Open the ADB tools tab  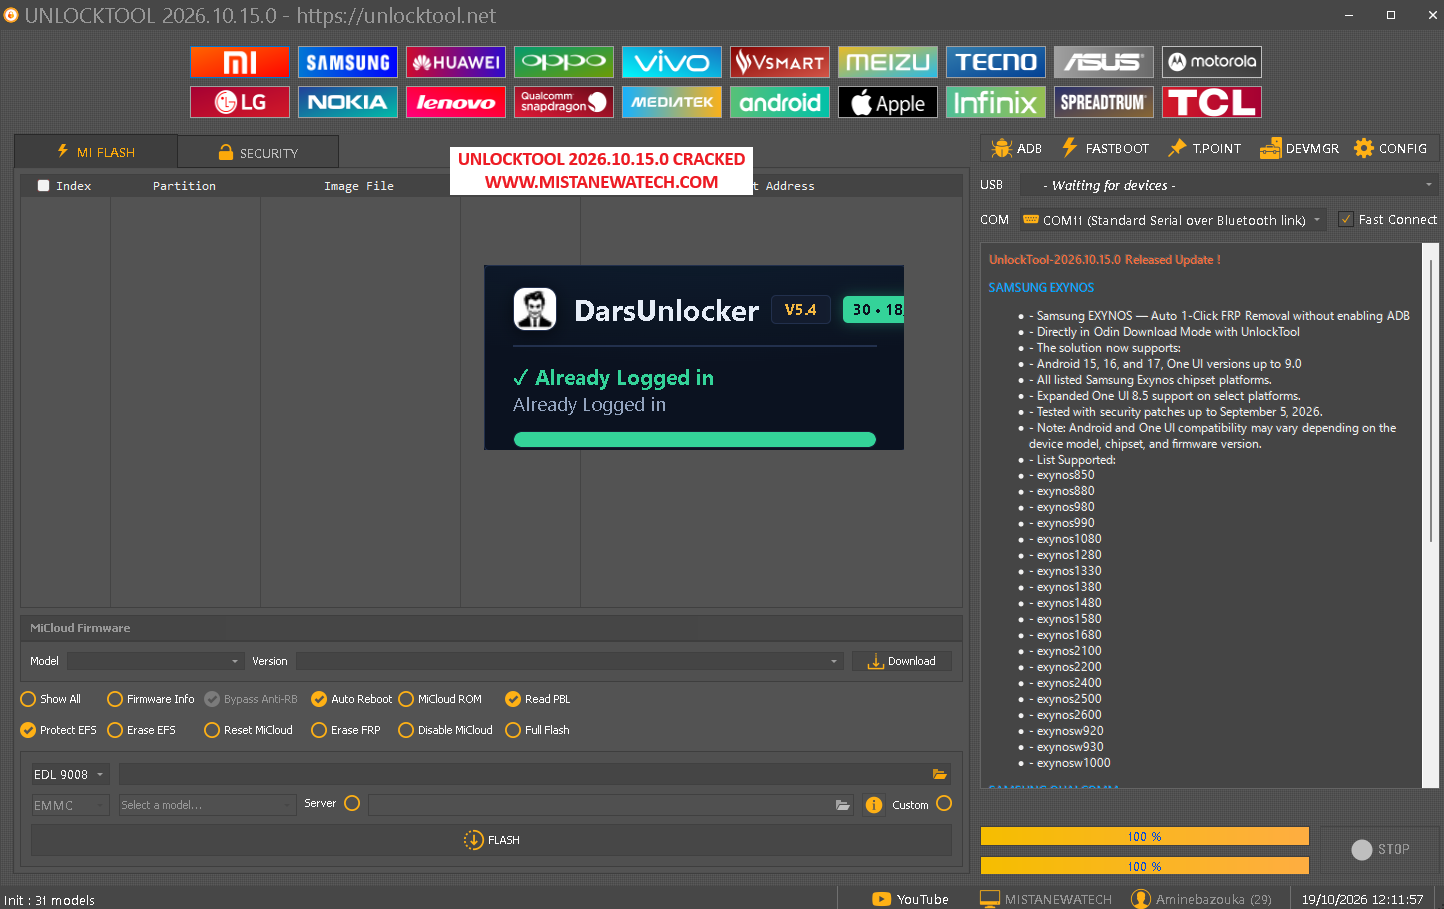point(1016,148)
